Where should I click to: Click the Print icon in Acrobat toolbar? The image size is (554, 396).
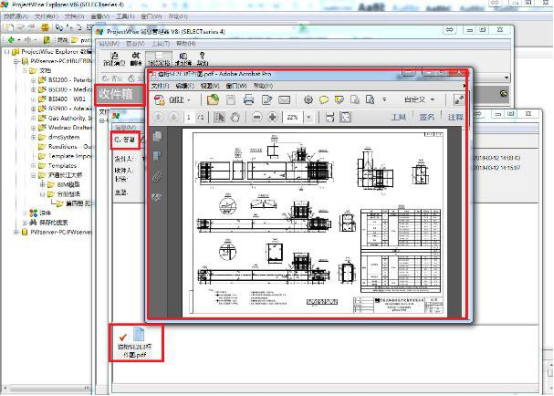pyautogui.click(x=249, y=100)
